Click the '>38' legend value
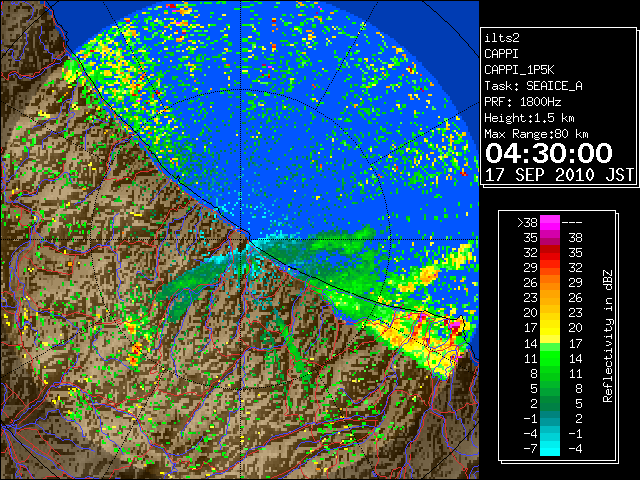 tap(527, 223)
